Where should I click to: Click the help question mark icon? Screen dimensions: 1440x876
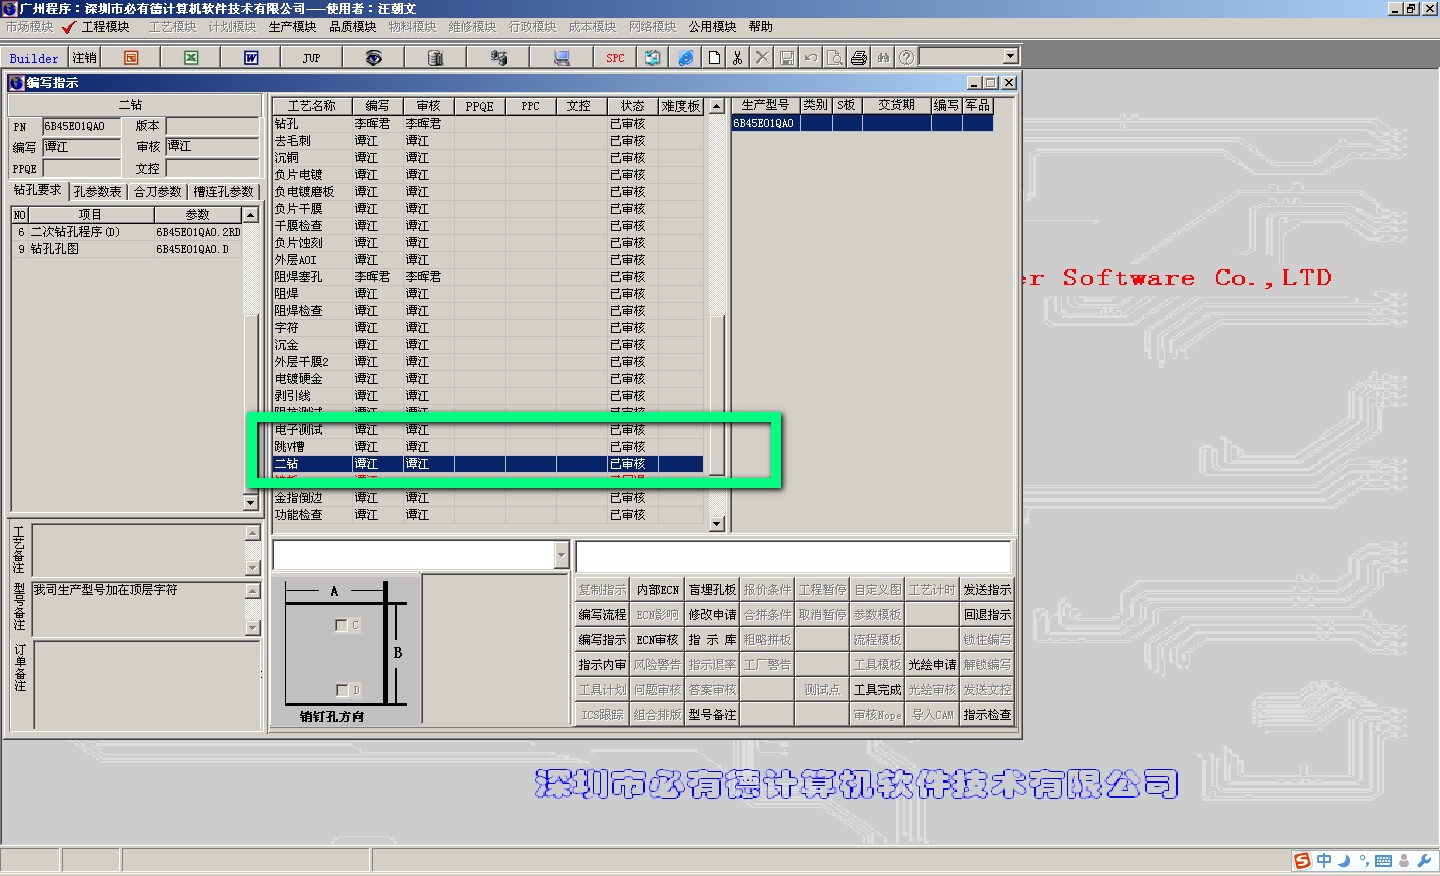(906, 58)
